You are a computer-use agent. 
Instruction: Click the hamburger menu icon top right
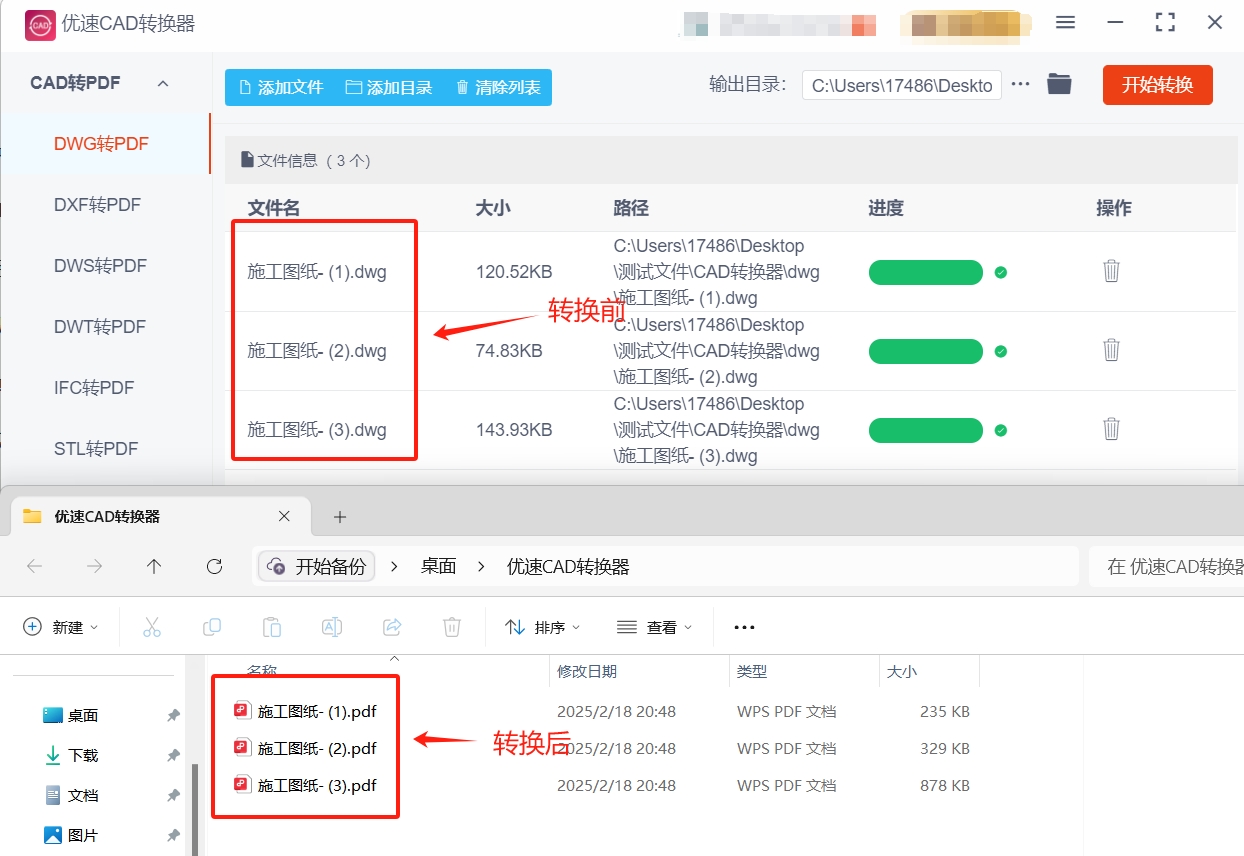[1065, 22]
